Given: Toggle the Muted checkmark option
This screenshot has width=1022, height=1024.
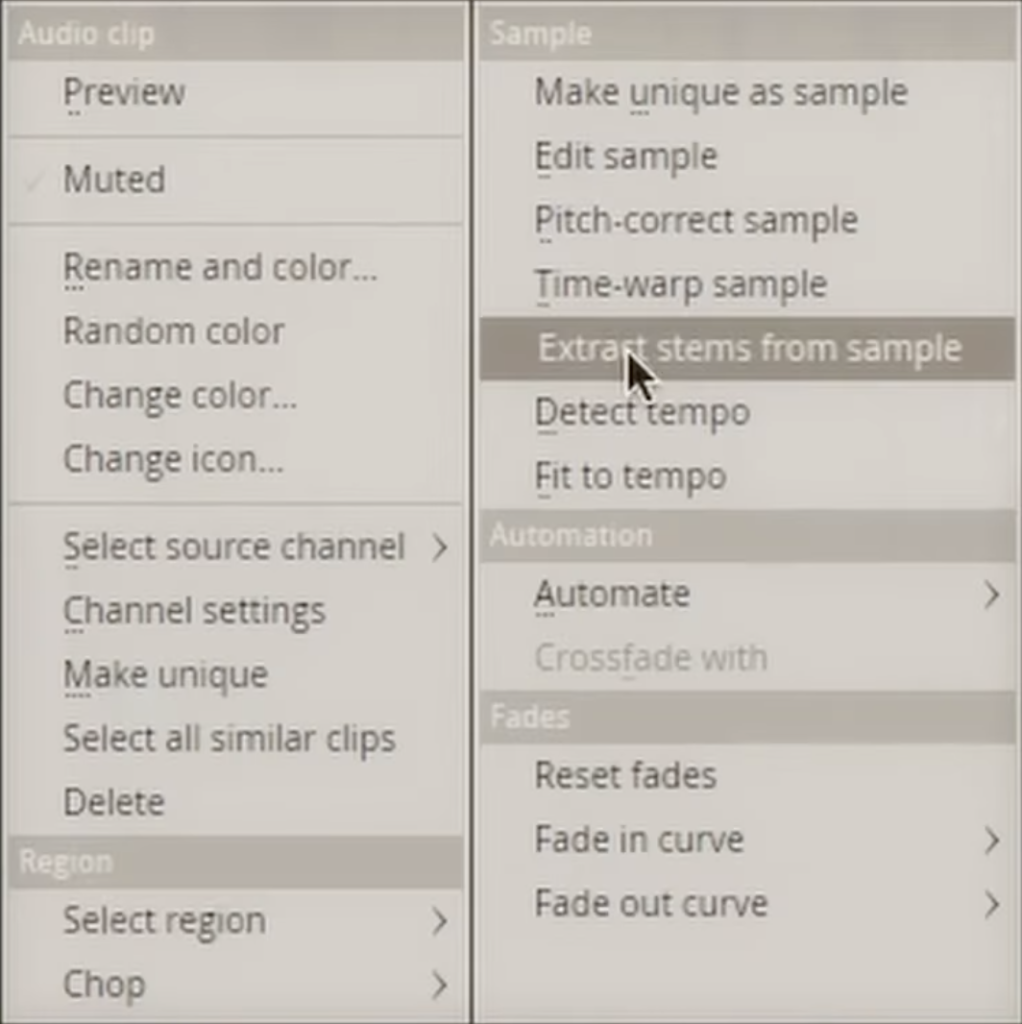Looking at the screenshot, I should click(114, 180).
